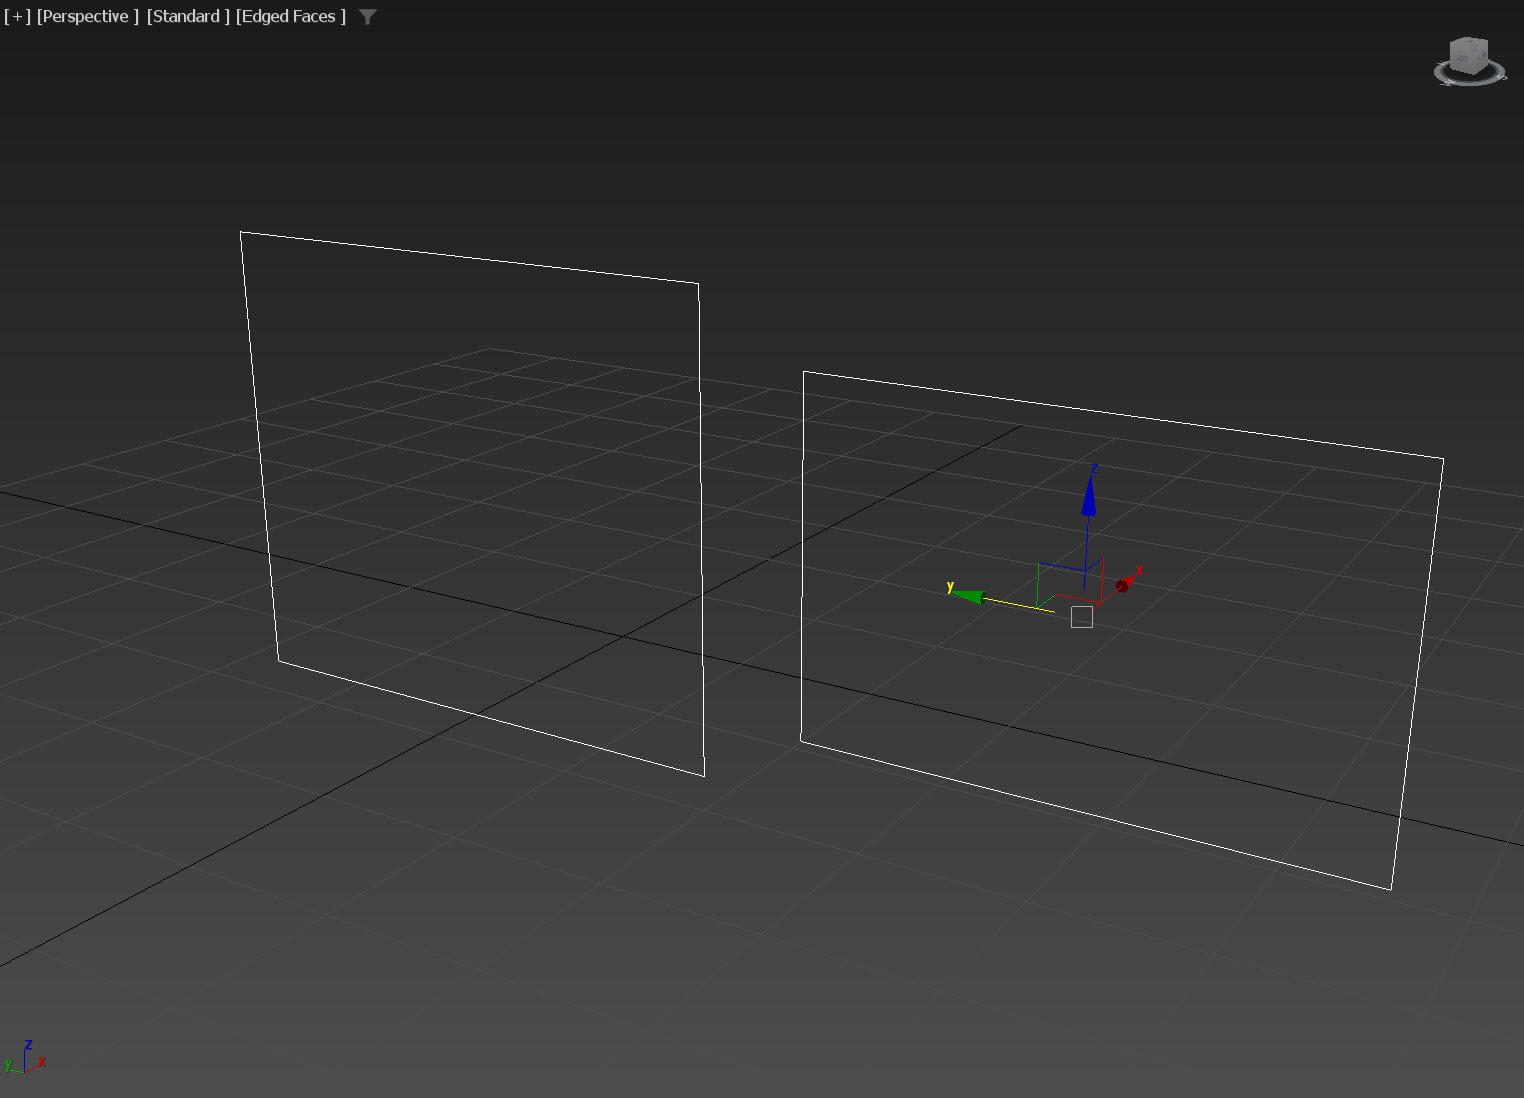Screen dimensions: 1524x1098
Task: Open the Edged Faces per-view menu
Action: click(x=291, y=16)
